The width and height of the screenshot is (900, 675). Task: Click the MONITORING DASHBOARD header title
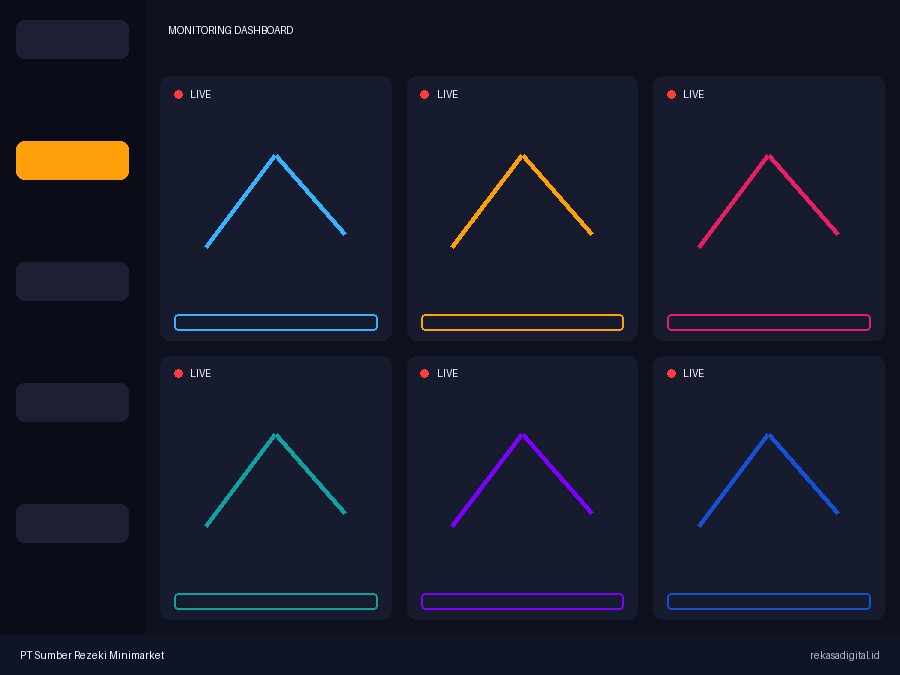(x=230, y=30)
